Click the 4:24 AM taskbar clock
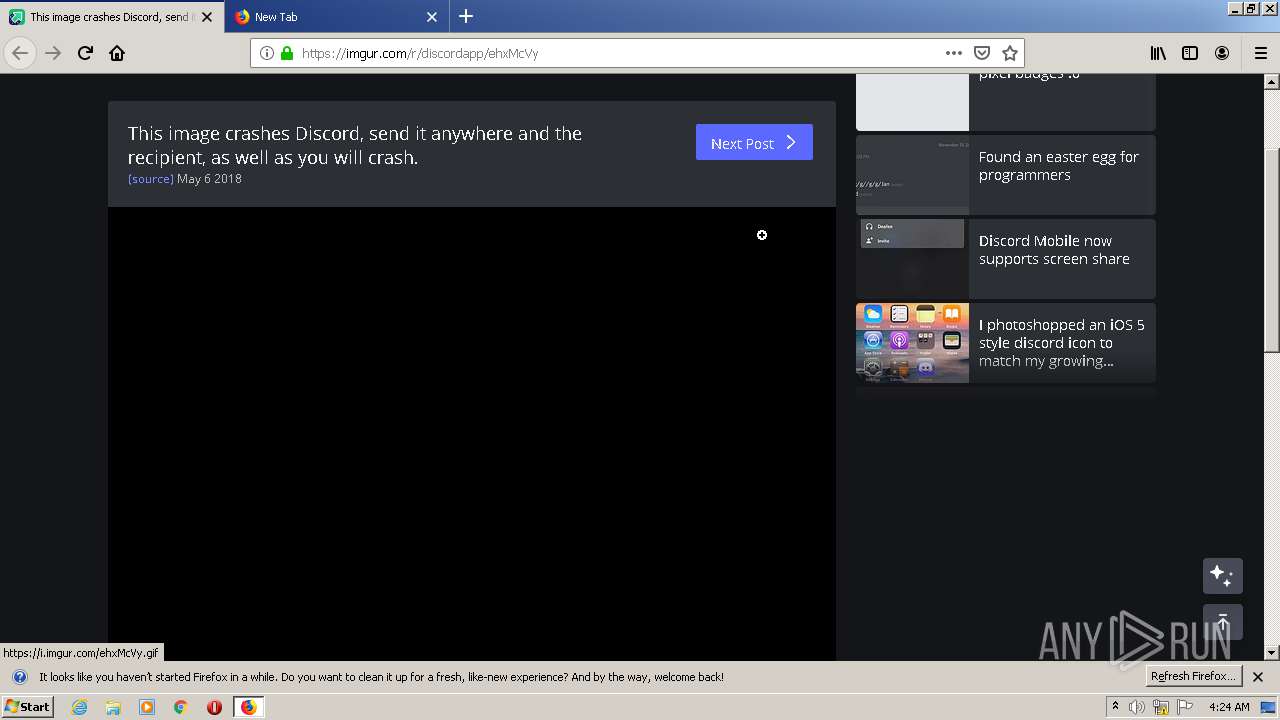 (1229, 707)
